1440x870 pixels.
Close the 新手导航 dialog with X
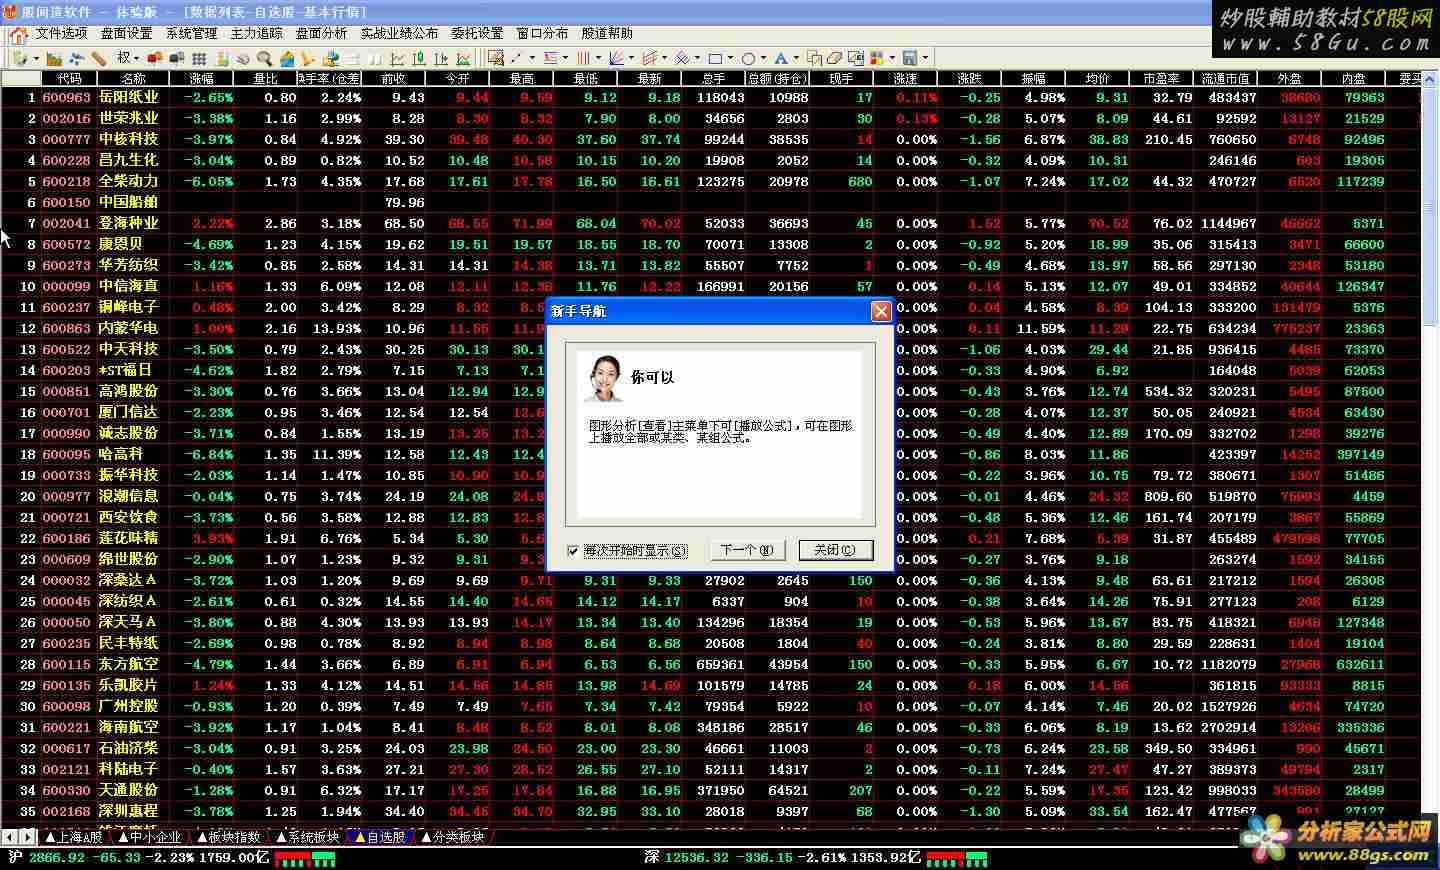point(881,312)
